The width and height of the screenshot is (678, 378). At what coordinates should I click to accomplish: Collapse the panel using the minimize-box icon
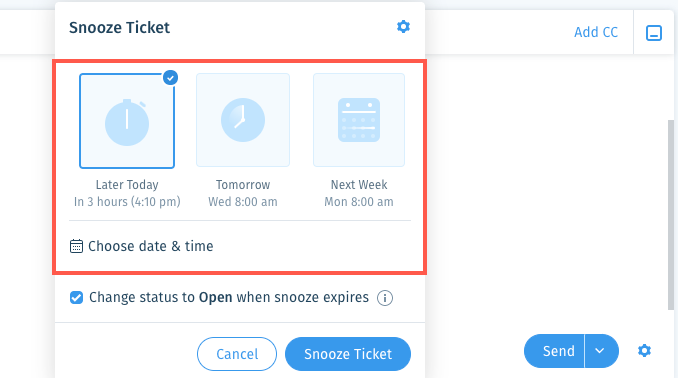coord(654,33)
